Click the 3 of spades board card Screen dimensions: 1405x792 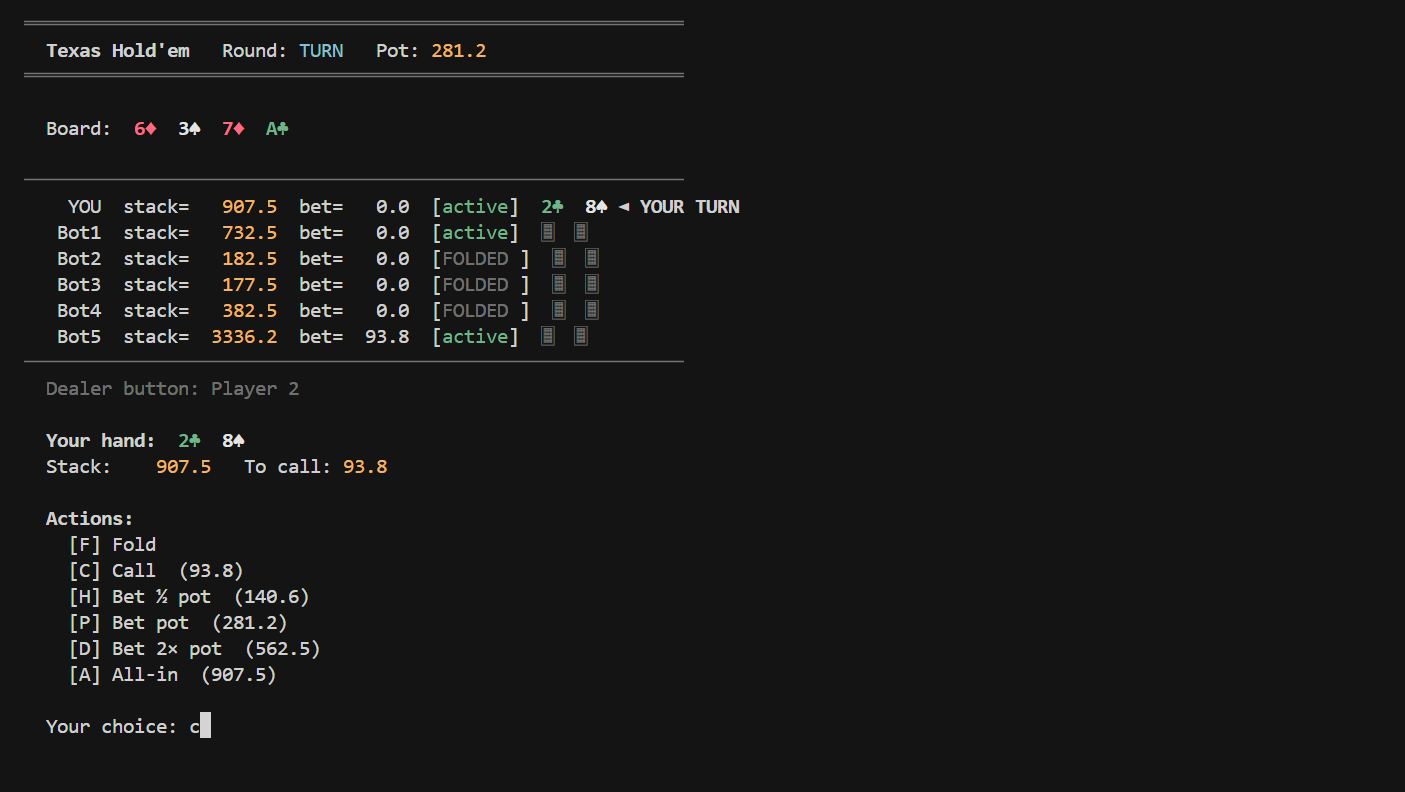(189, 129)
